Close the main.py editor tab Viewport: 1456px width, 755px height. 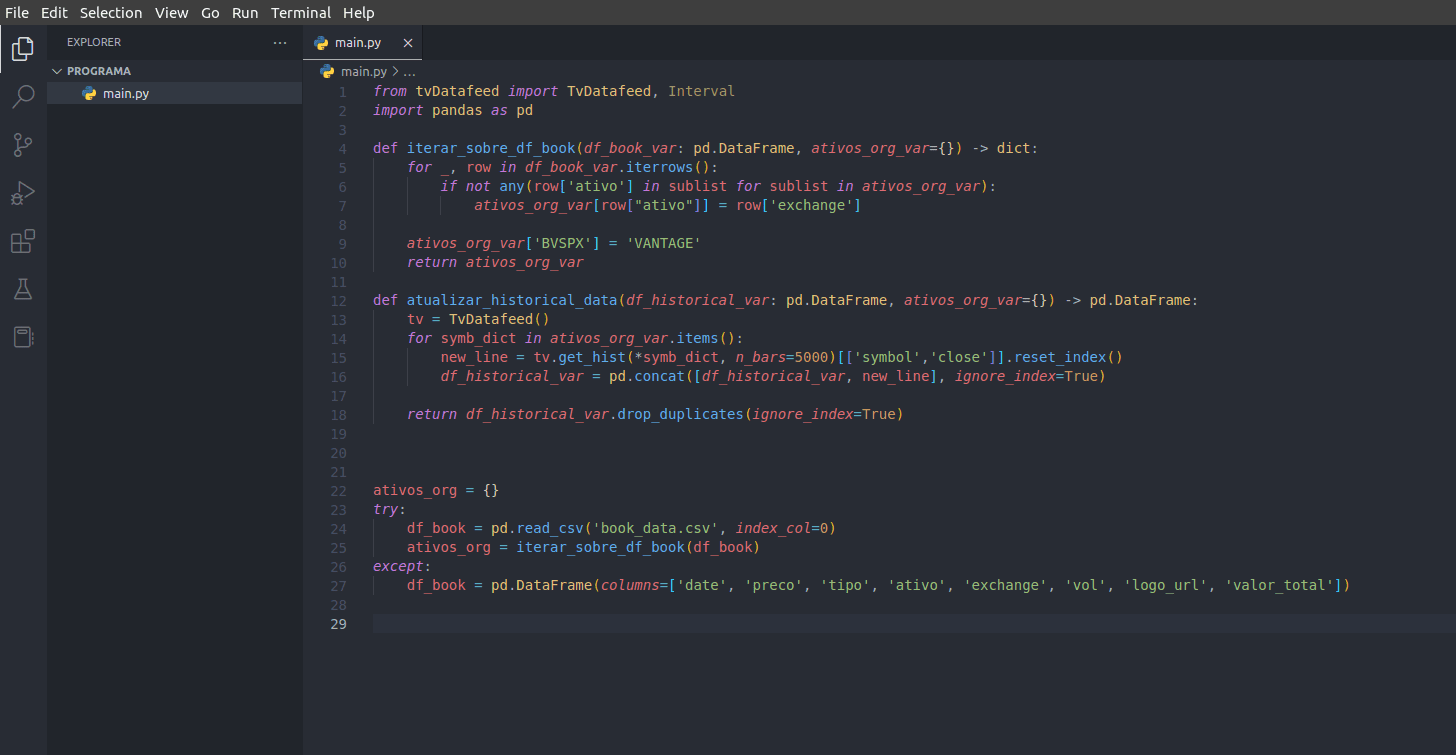click(407, 43)
